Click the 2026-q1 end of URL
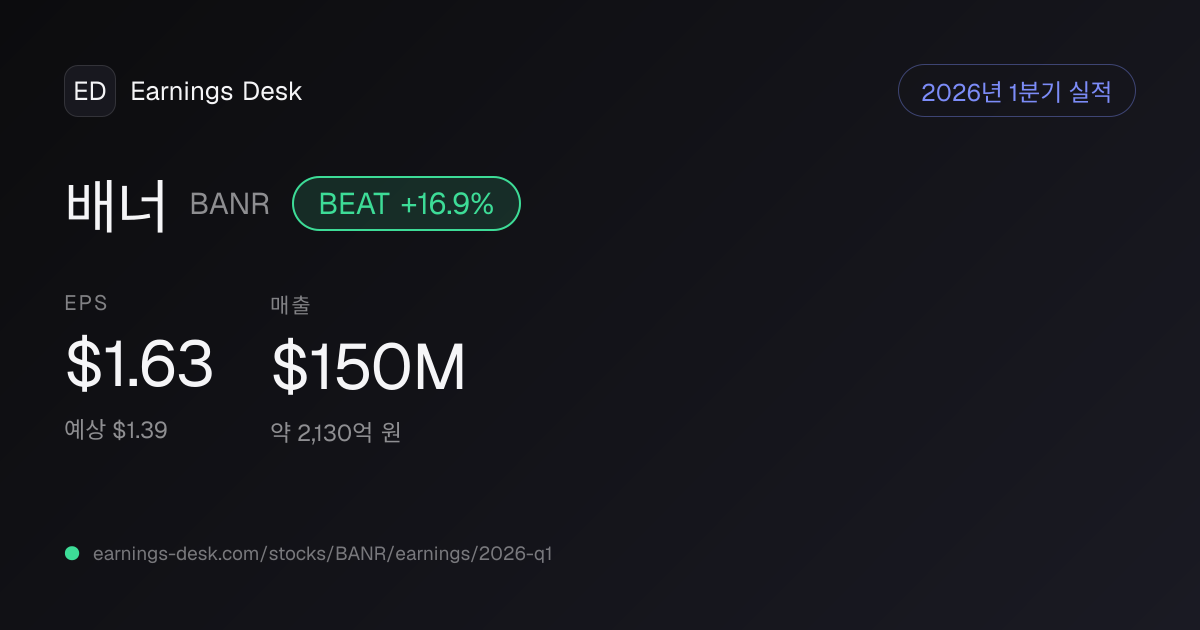This screenshot has height=630, width=1200. coord(518,553)
